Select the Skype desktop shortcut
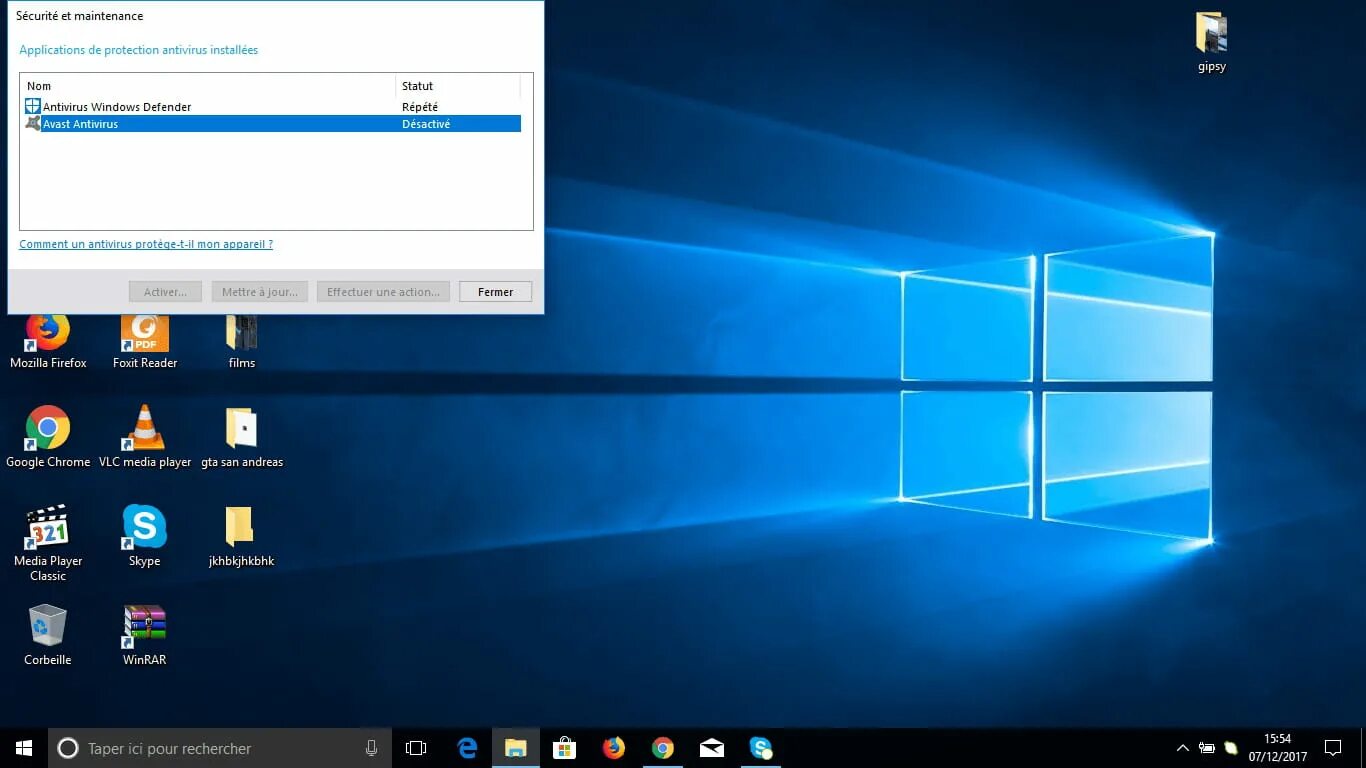The image size is (1366, 768). (145, 536)
